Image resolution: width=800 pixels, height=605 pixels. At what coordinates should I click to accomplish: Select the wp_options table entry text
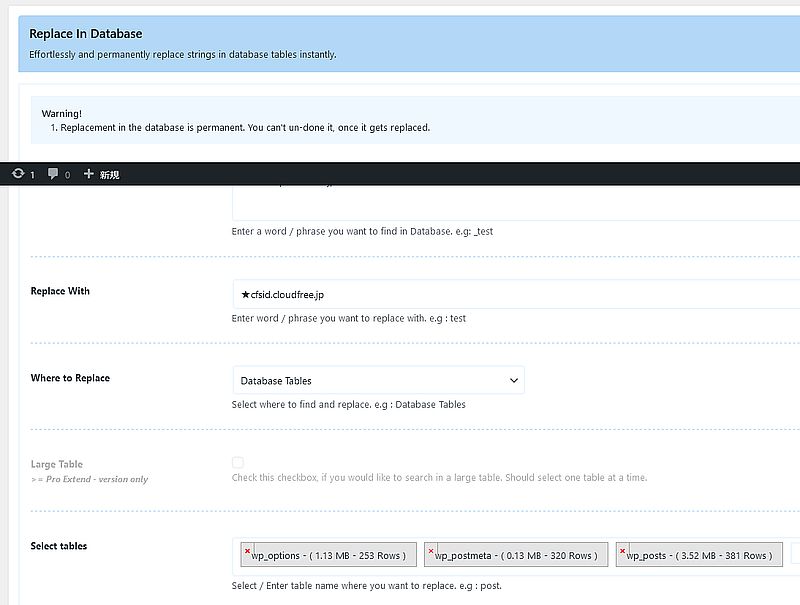click(x=329, y=556)
